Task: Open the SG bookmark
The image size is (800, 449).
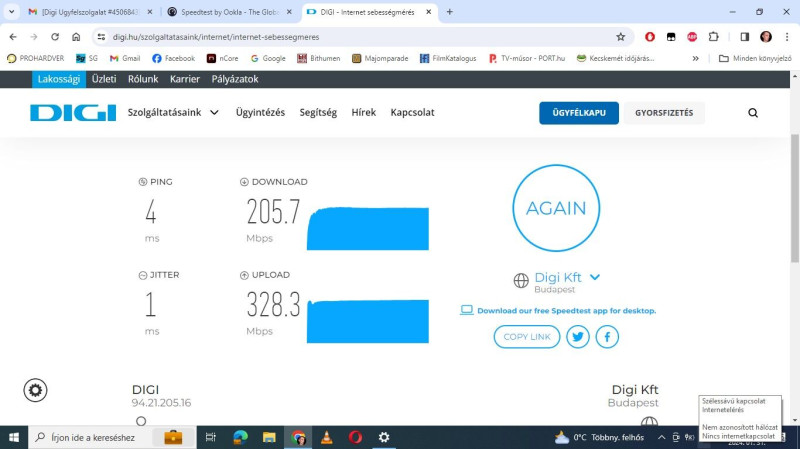Action: tap(87, 59)
